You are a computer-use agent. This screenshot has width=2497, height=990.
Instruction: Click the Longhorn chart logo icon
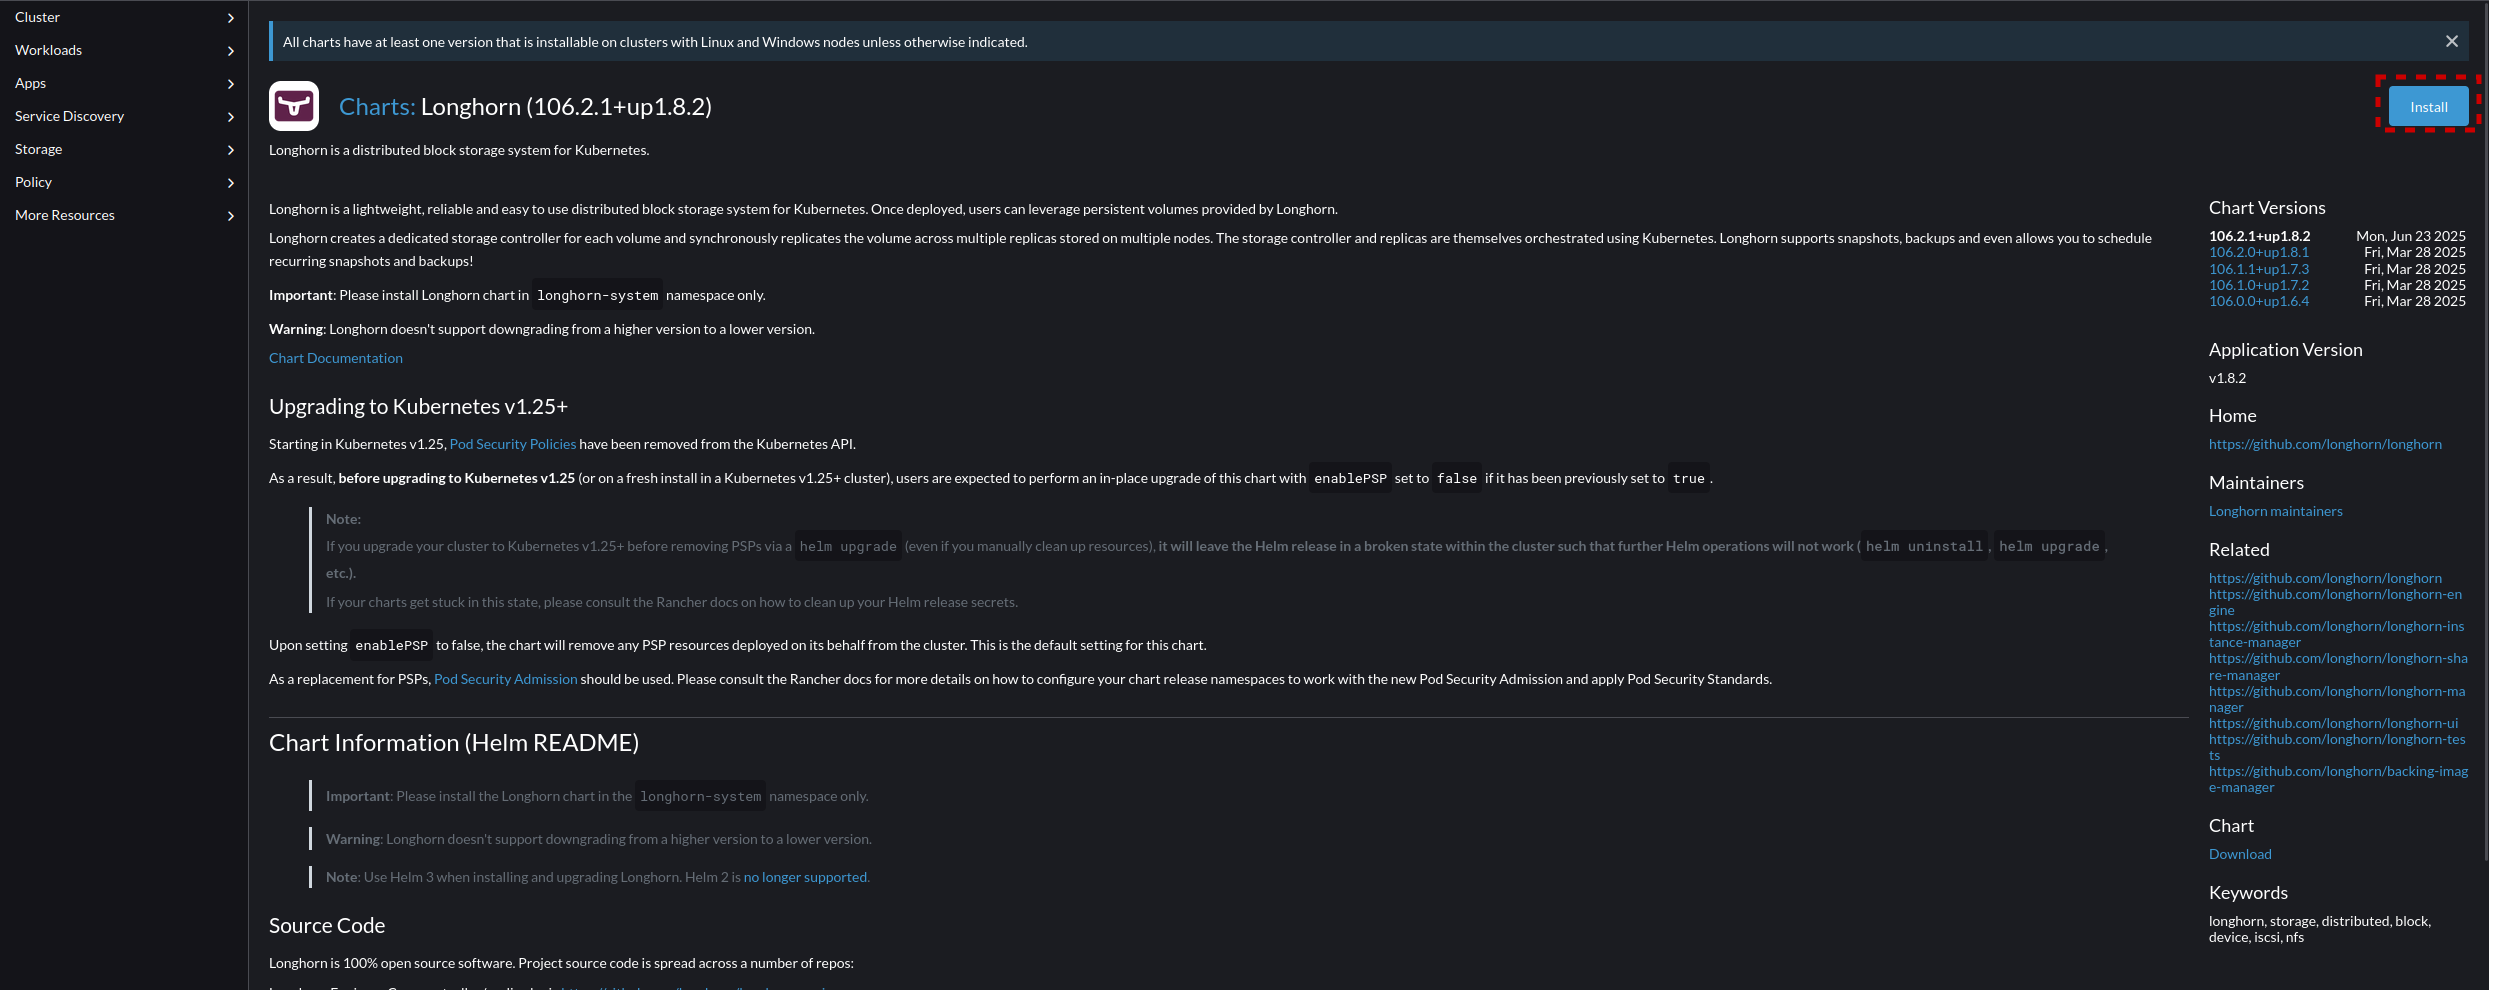(294, 106)
